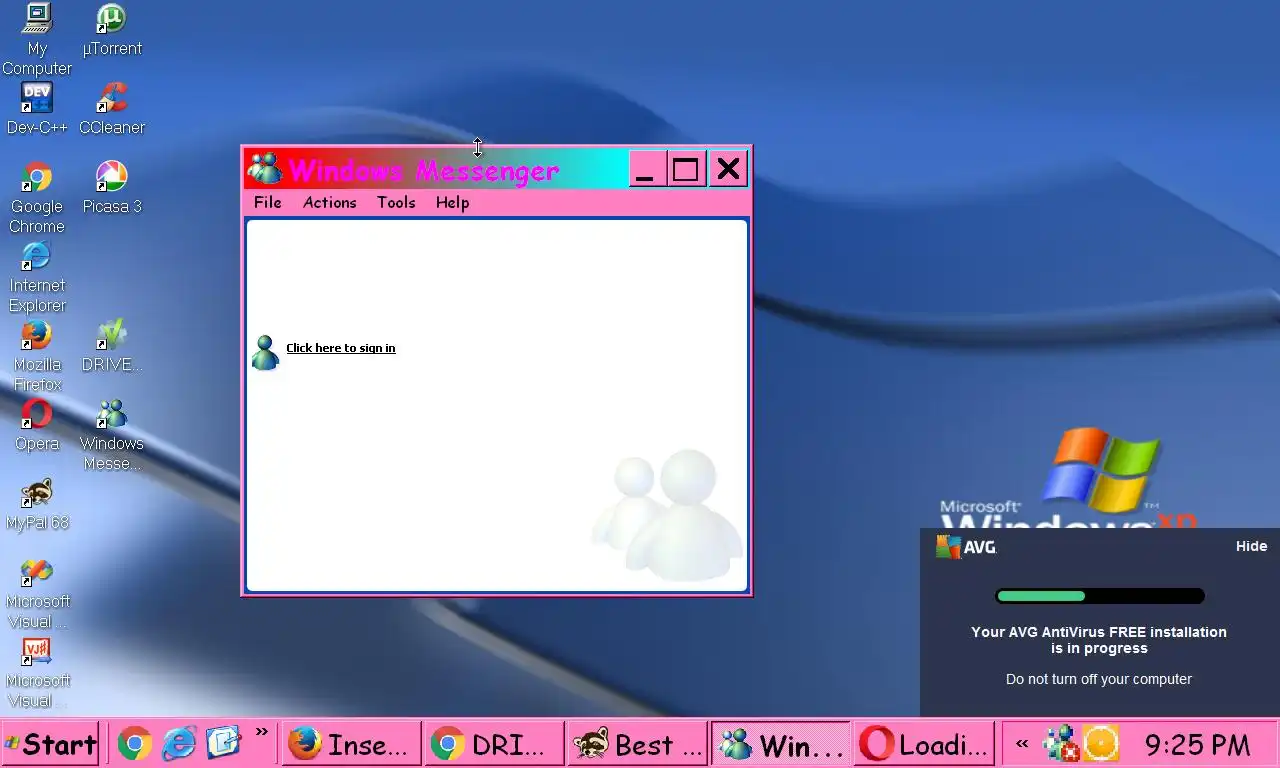The width and height of the screenshot is (1280, 768).
Task: Select the Picasa 3 desktop icon
Action: (x=112, y=188)
